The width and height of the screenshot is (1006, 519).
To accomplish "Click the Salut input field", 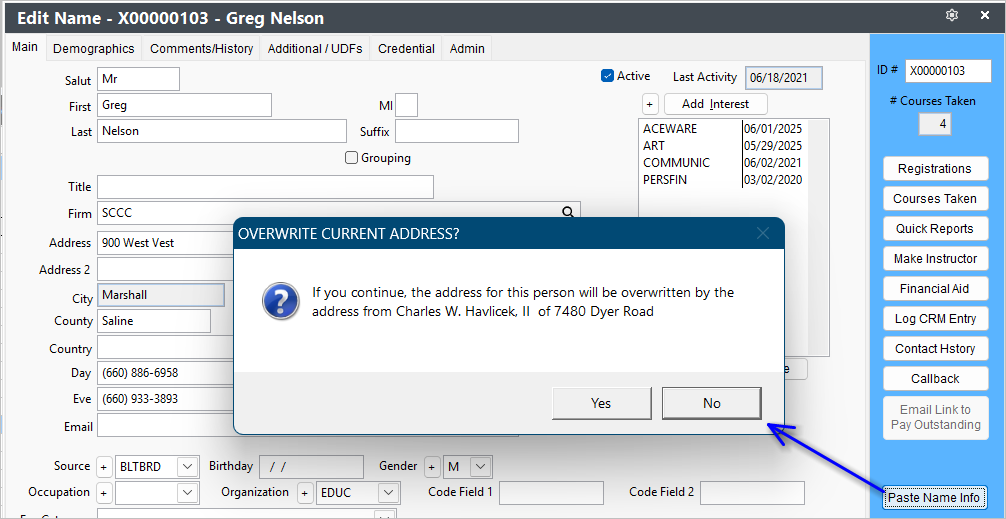I will (139, 80).
